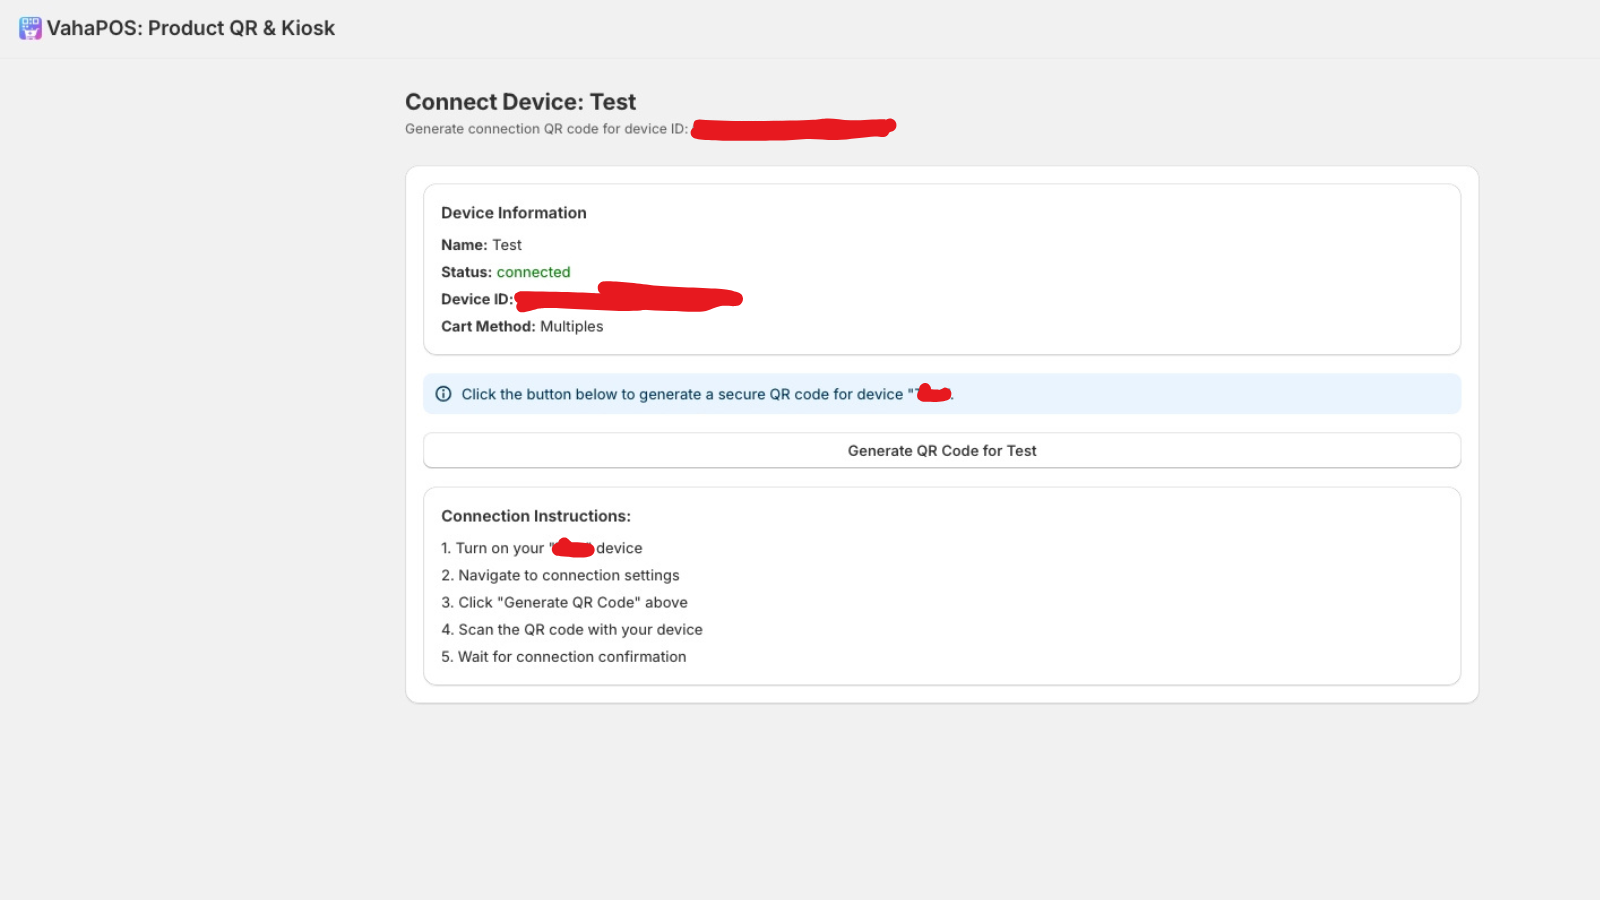Click the Connect Device: Test page heading
Screen dimensions: 1600x900
tap(520, 101)
